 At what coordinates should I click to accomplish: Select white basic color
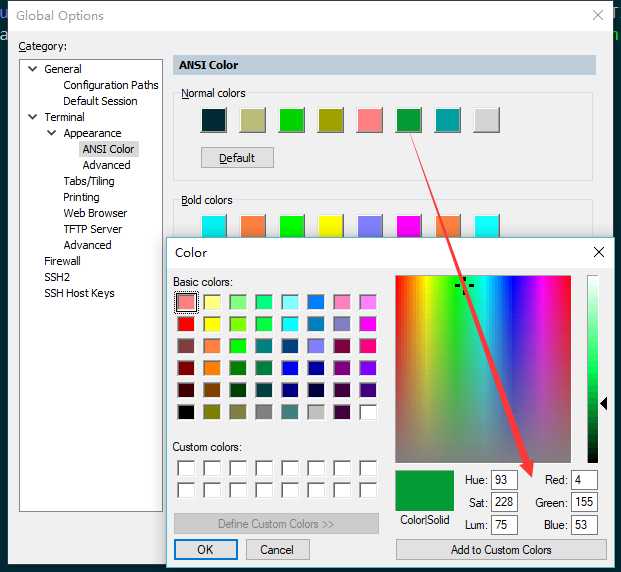(368, 412)
